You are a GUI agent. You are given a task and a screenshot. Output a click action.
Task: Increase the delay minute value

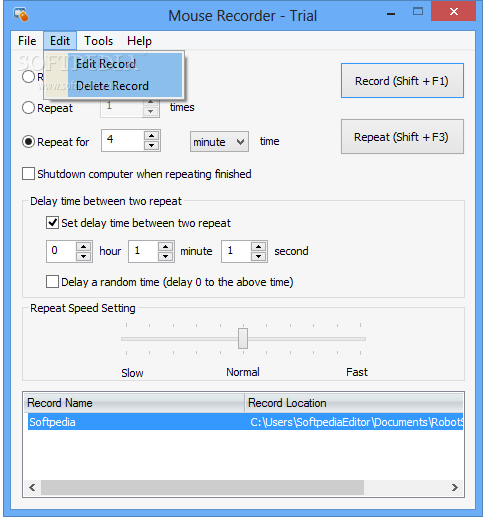165,247
